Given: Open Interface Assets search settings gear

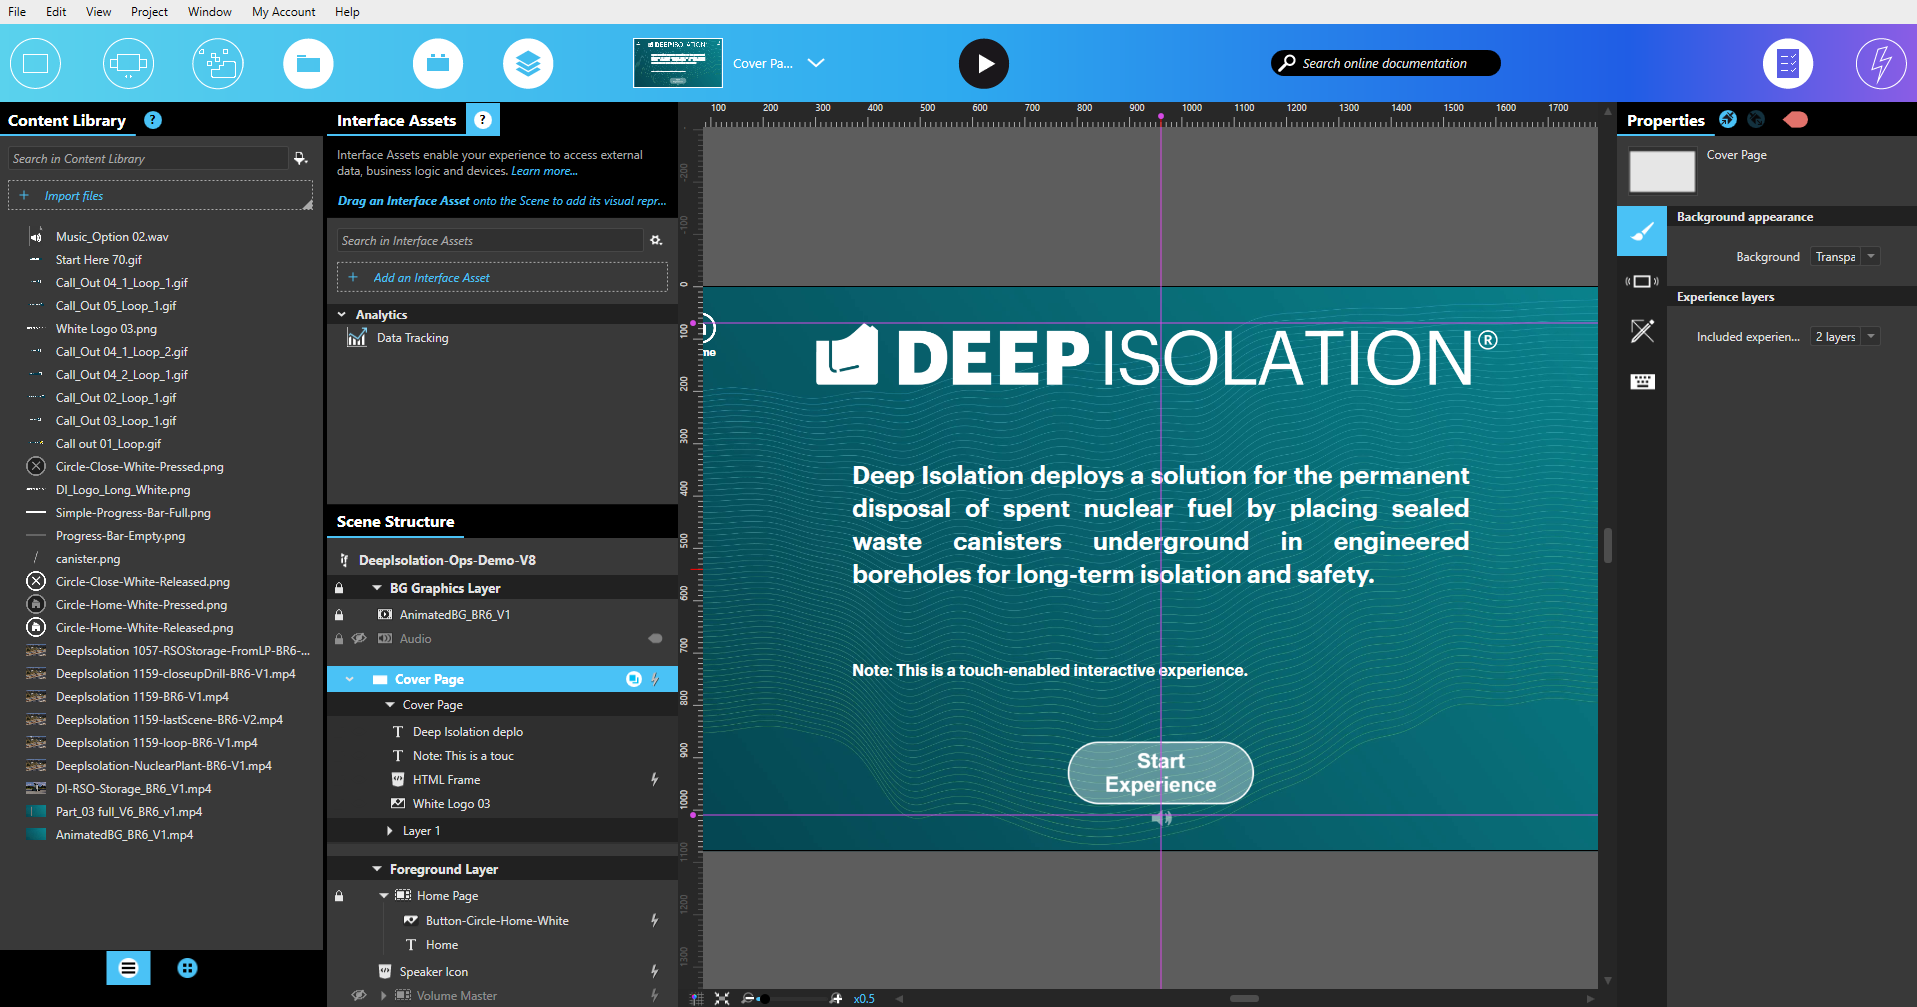Looking at the screenshot, I should 656,240.
